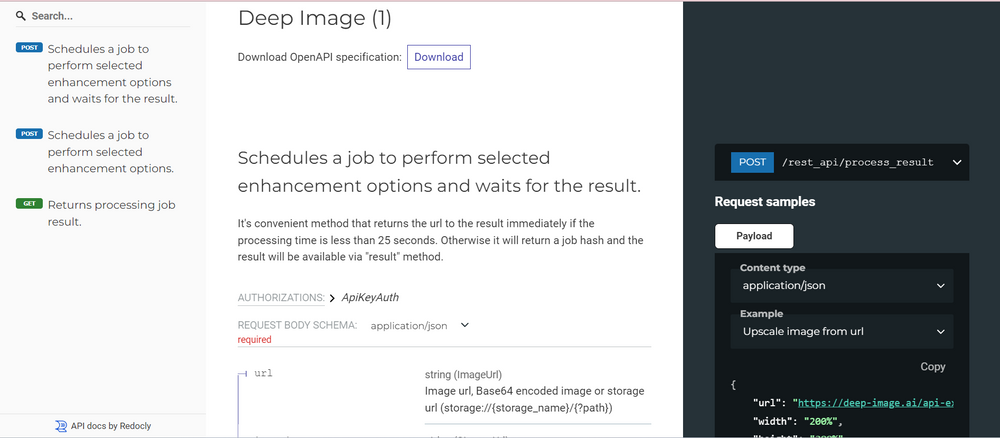
Task: Click the second POST badge in sidebar
Action: point(29,134)
